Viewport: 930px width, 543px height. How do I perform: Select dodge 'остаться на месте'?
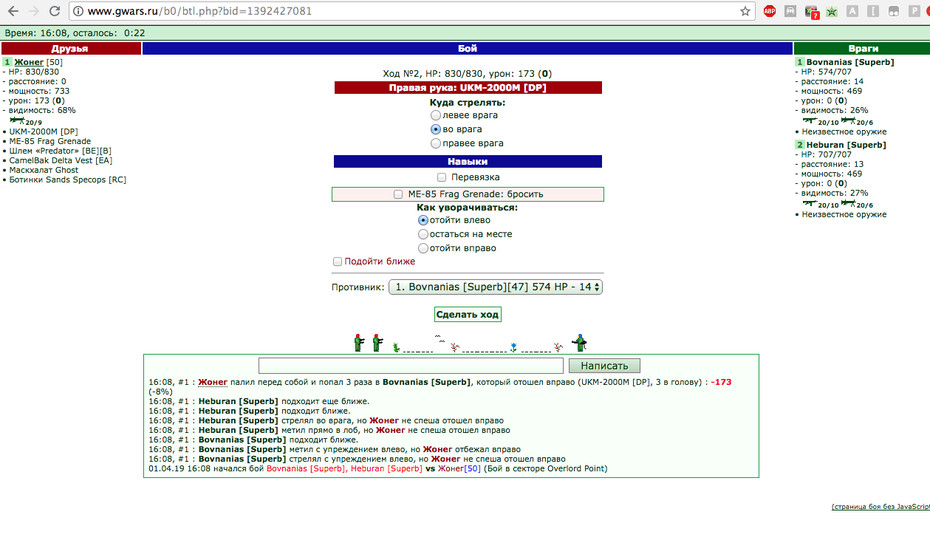pyautogui.click(x=423, y=234)
